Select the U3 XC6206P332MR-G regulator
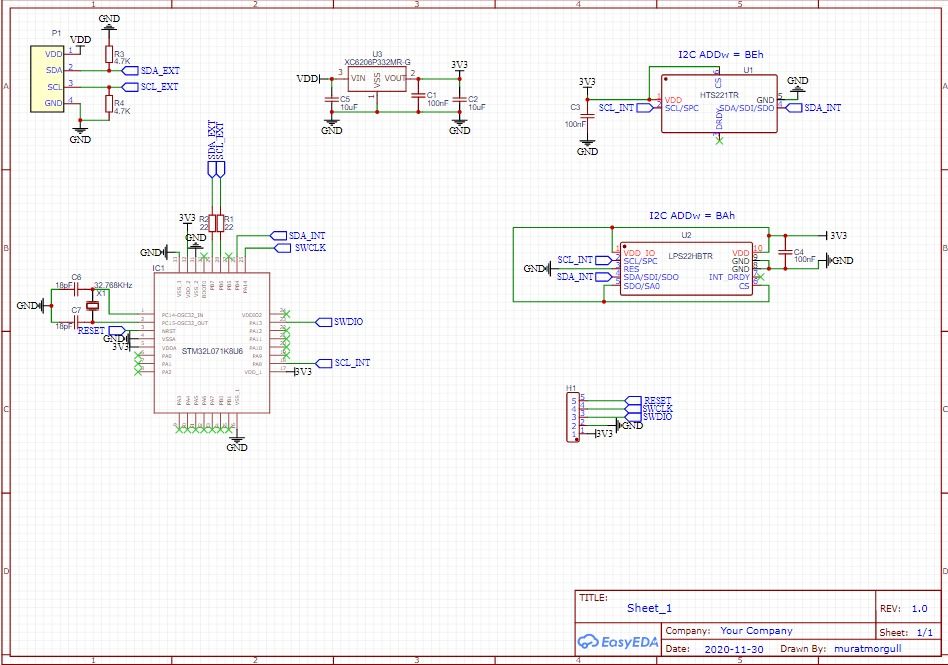 [377, 79]
